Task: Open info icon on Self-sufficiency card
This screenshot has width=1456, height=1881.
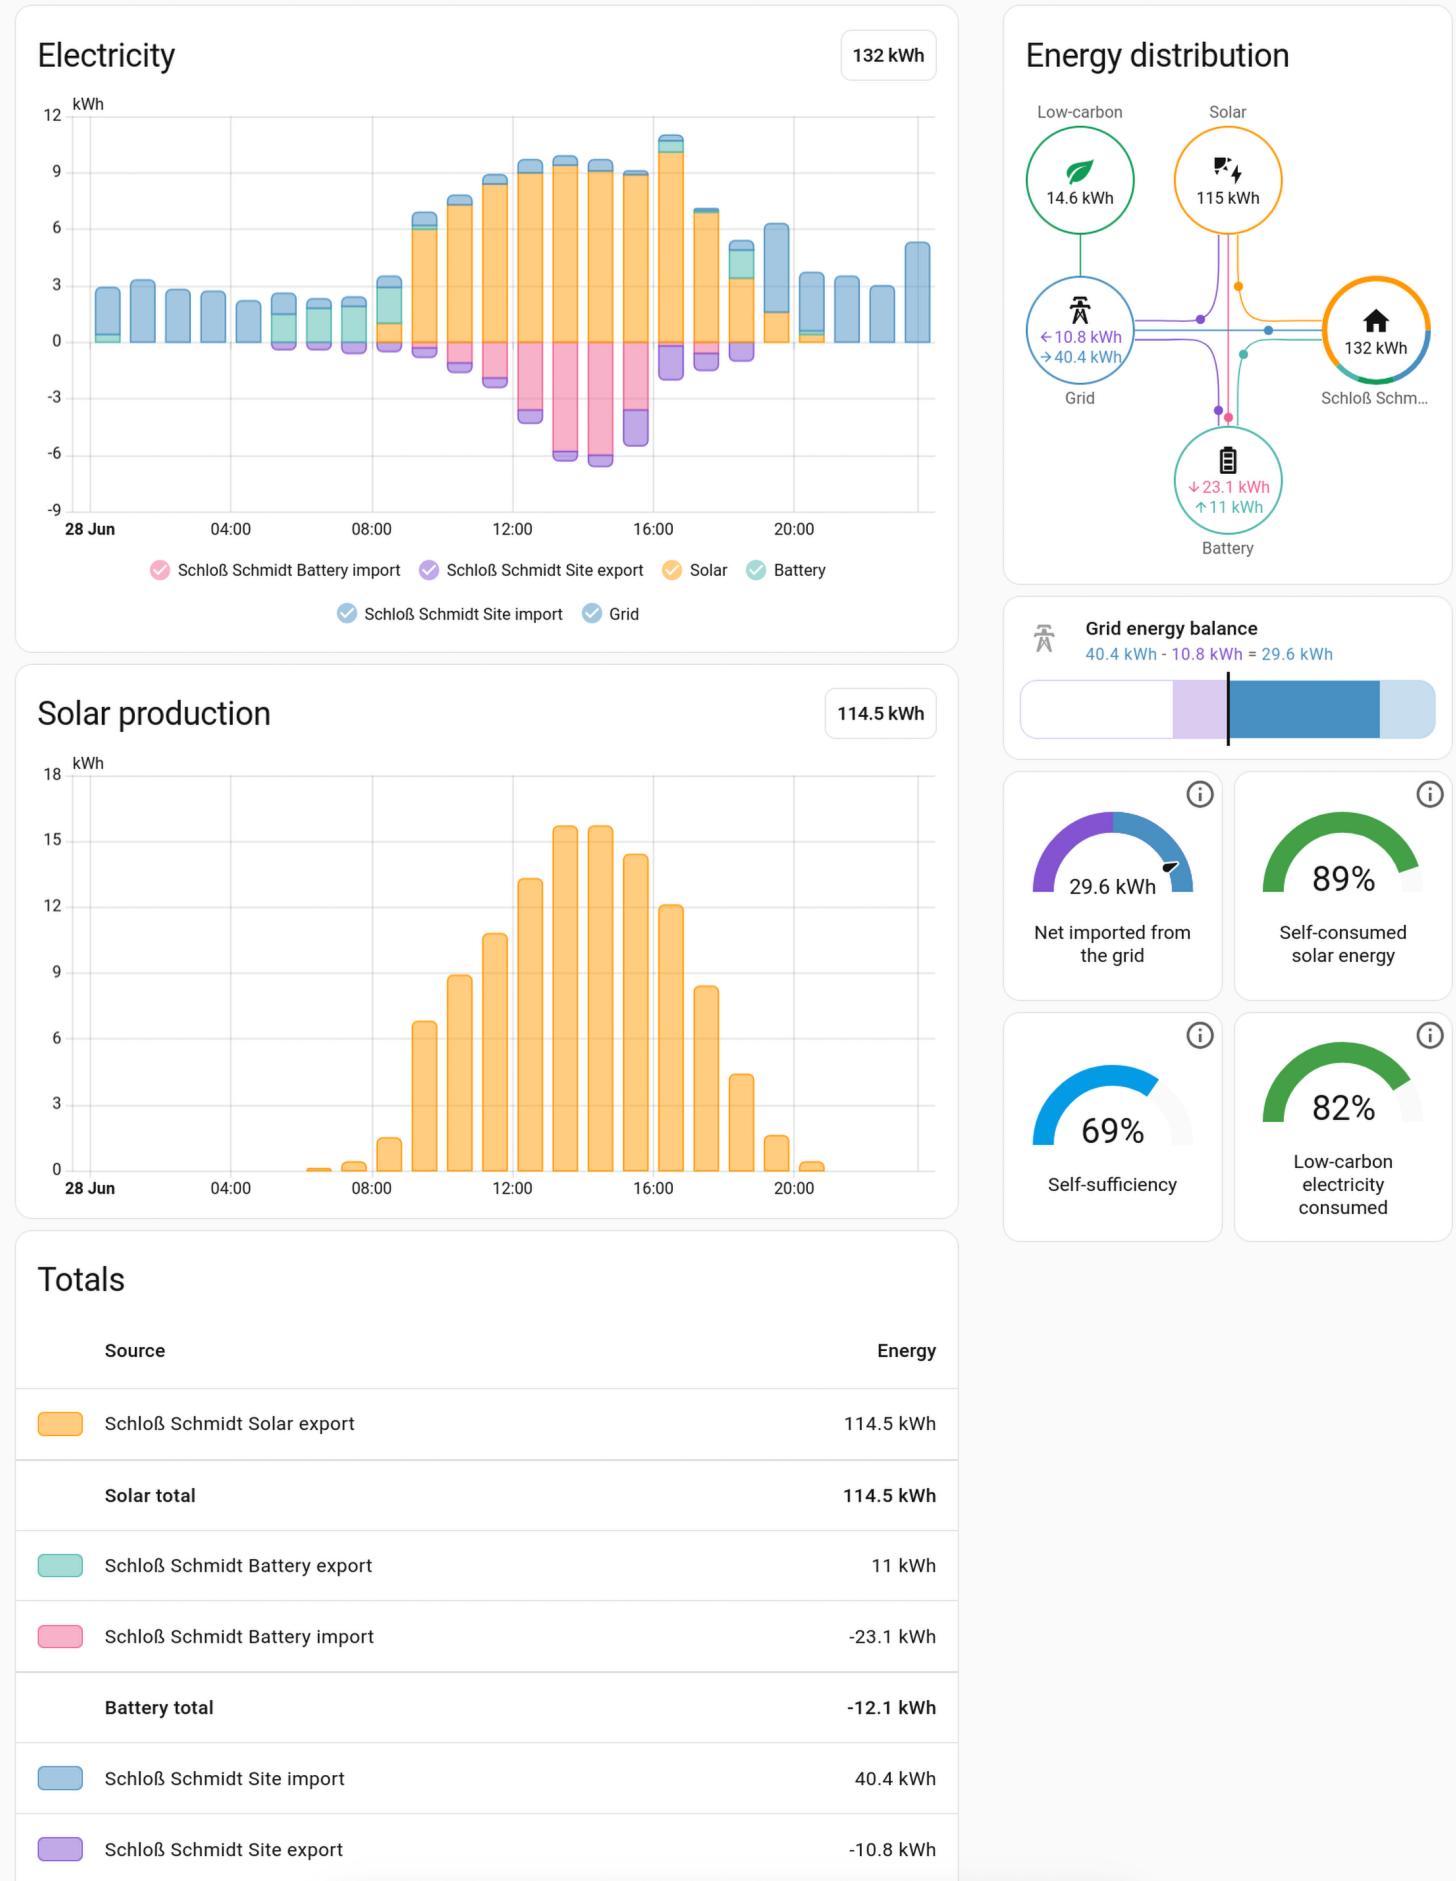Action: pyautogui.click(x=1199, y=1035)
